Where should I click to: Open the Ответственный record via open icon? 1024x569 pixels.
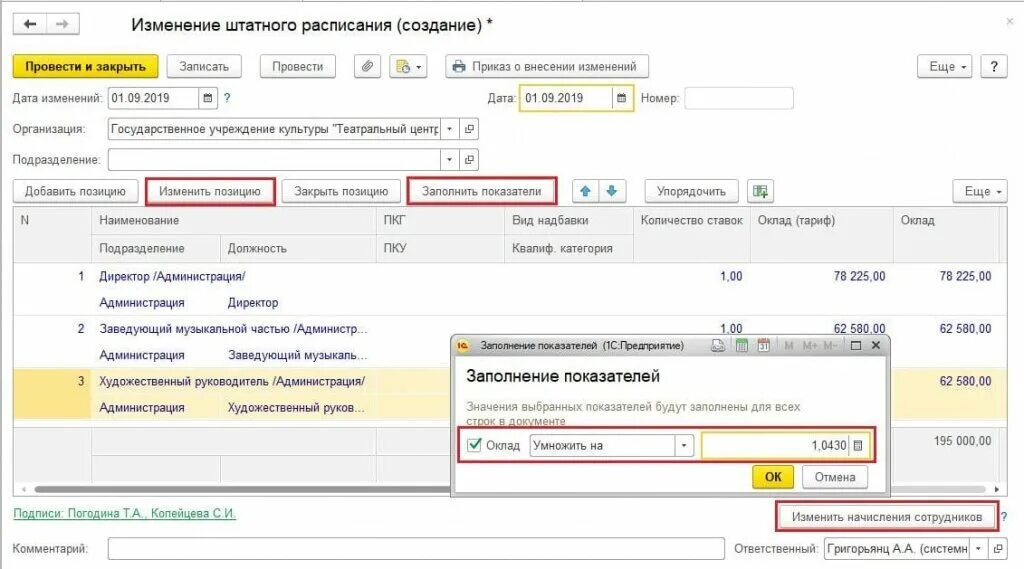click(998, 549)
